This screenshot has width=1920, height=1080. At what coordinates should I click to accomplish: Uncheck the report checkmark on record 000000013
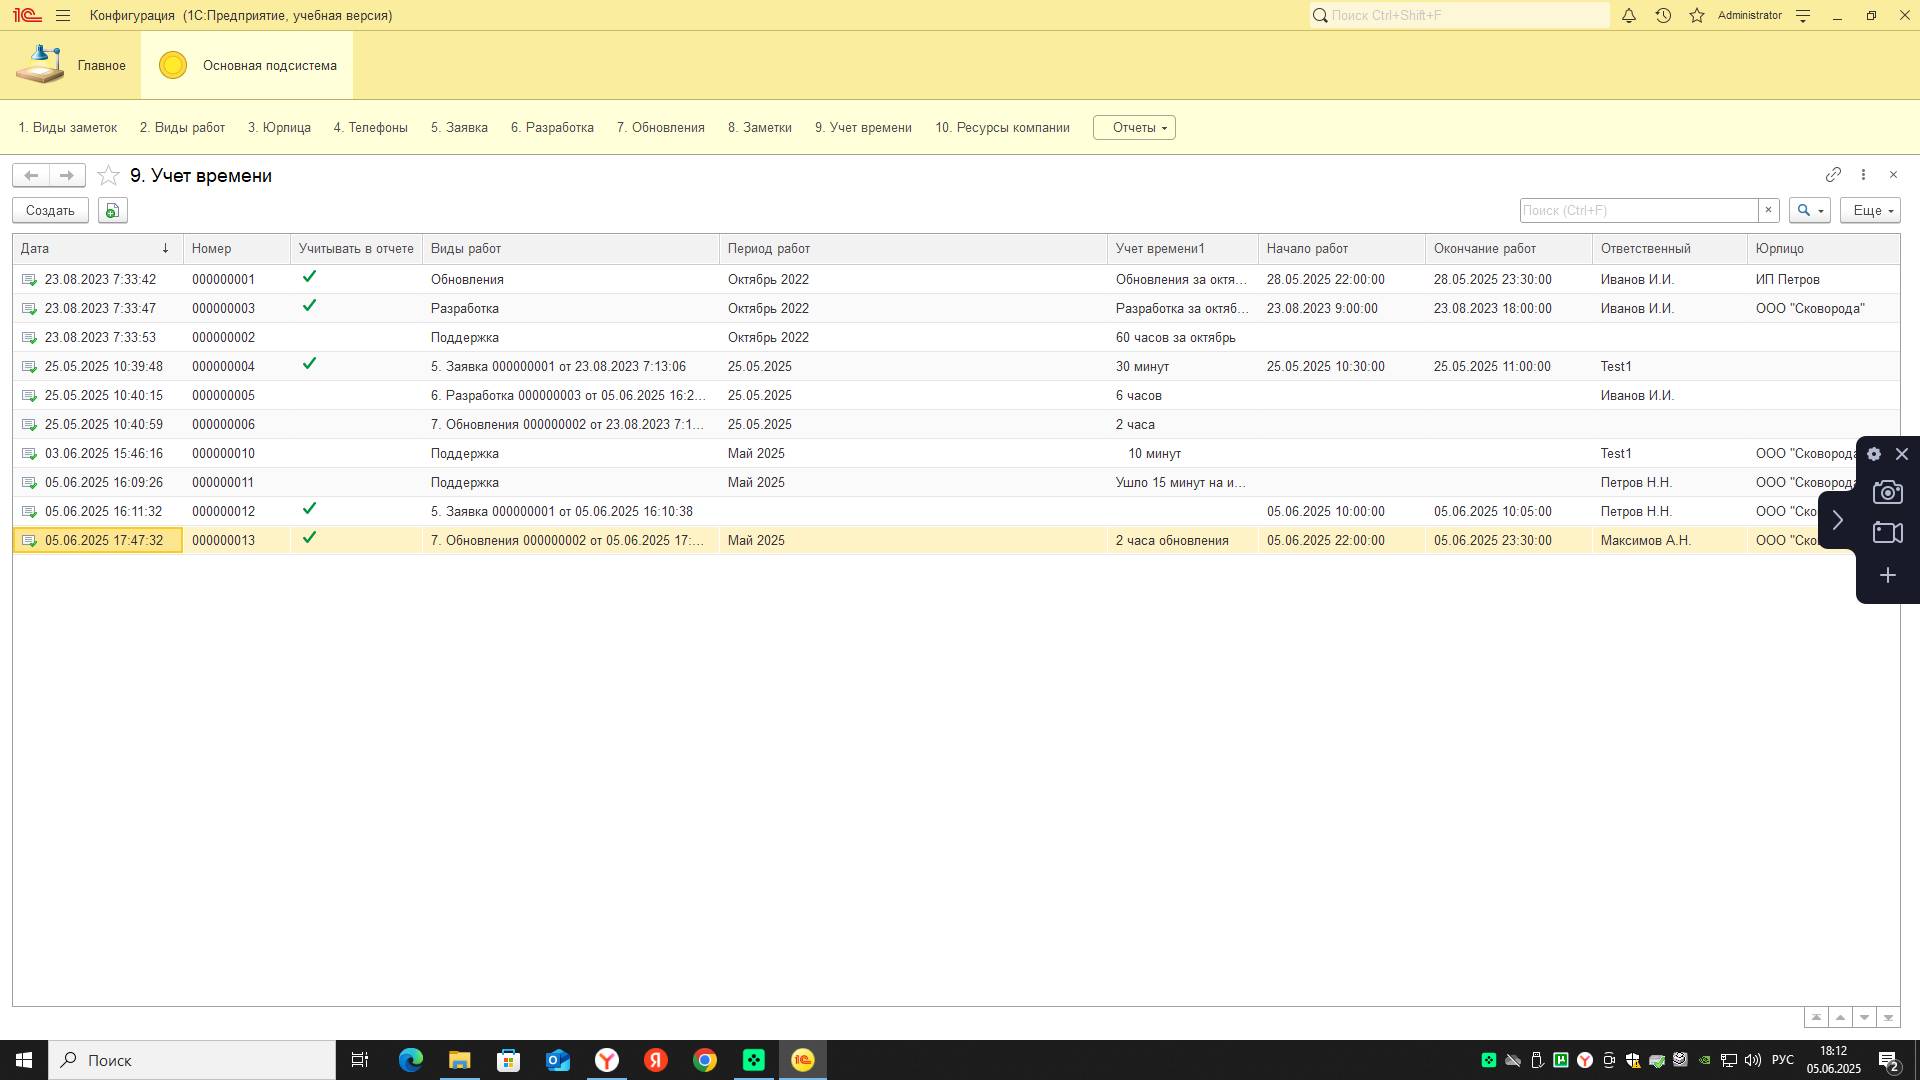click(310, 537)
